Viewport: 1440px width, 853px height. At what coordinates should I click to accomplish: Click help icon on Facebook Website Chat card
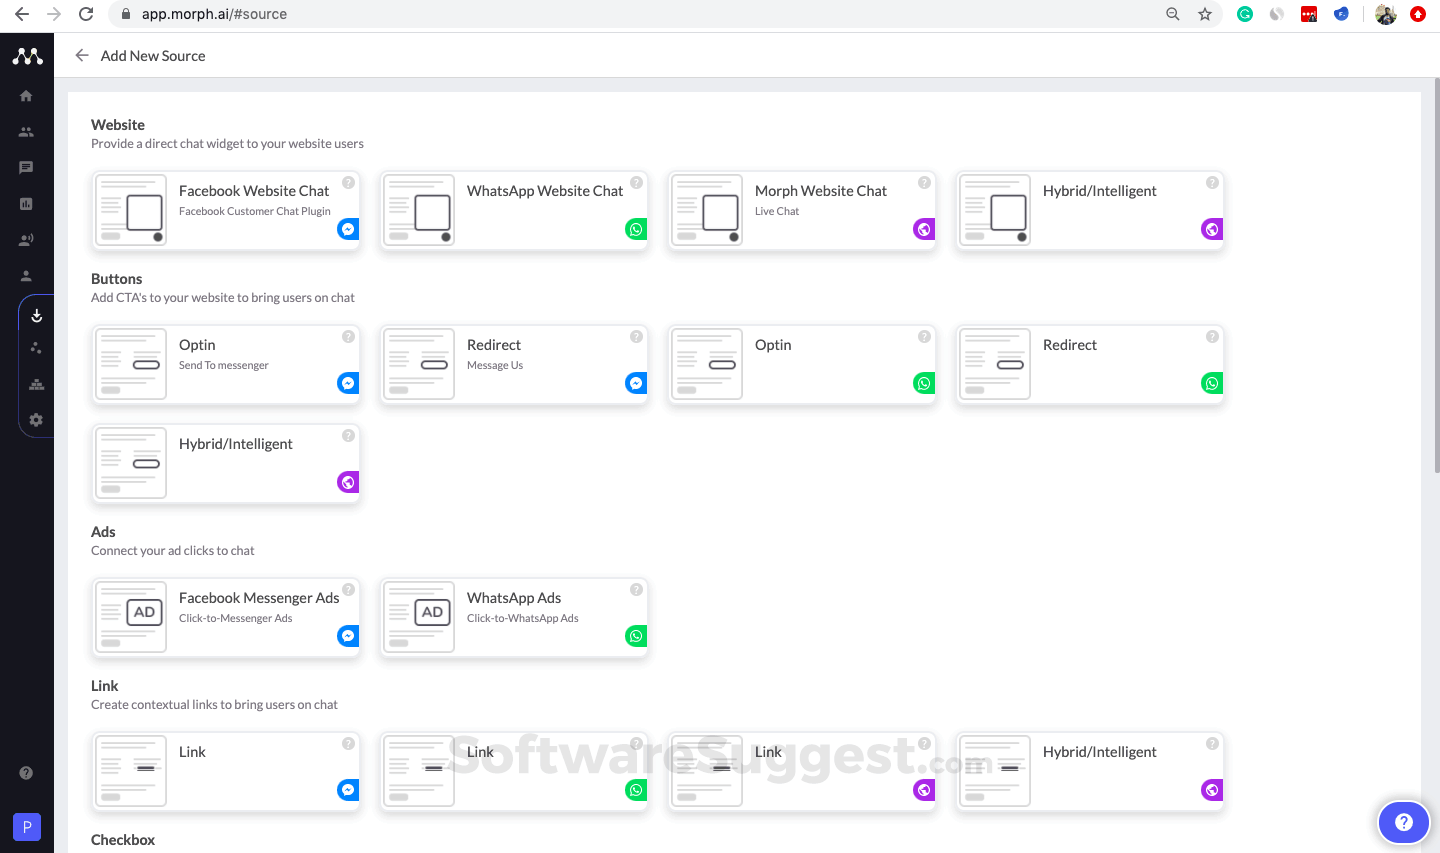pos(348,183)
